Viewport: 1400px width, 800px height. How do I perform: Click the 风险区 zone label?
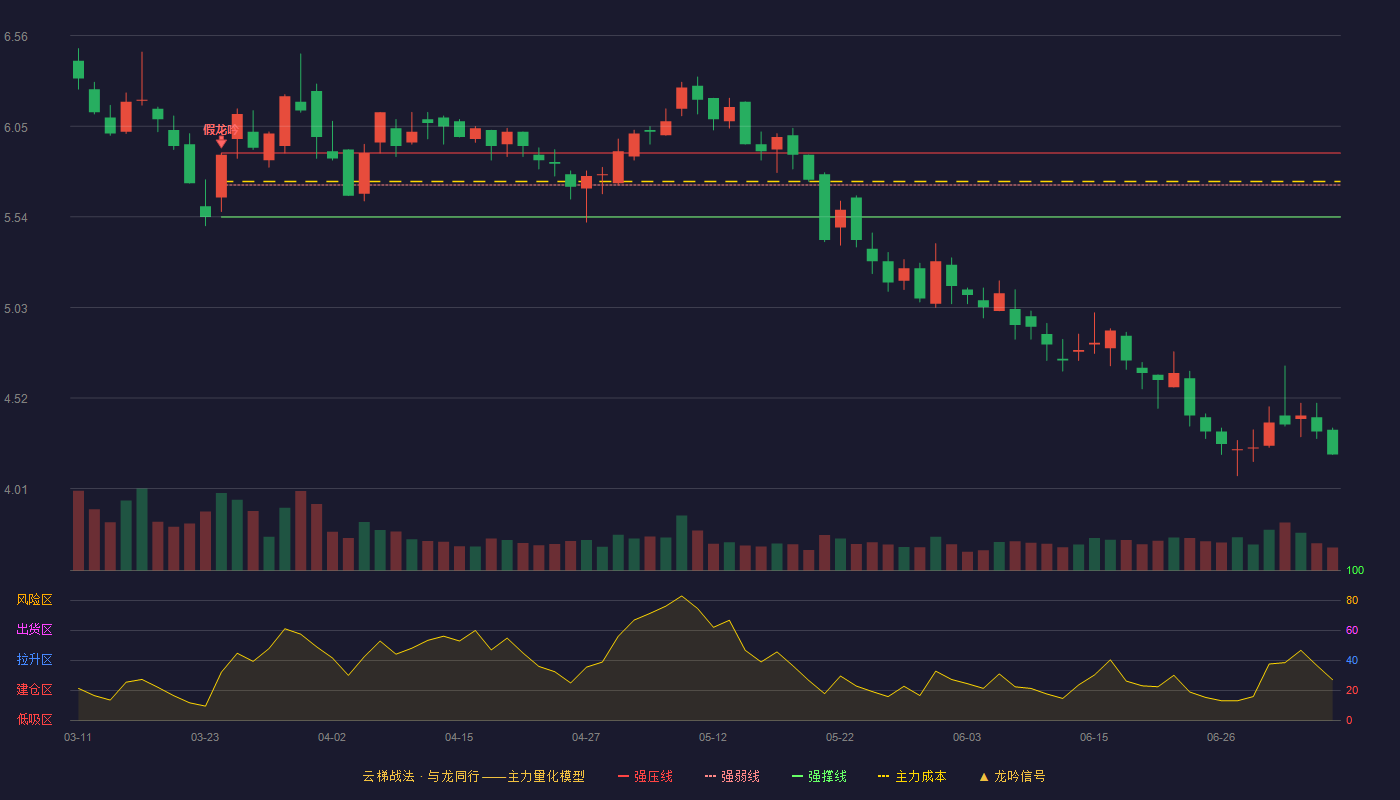point(34,600)
